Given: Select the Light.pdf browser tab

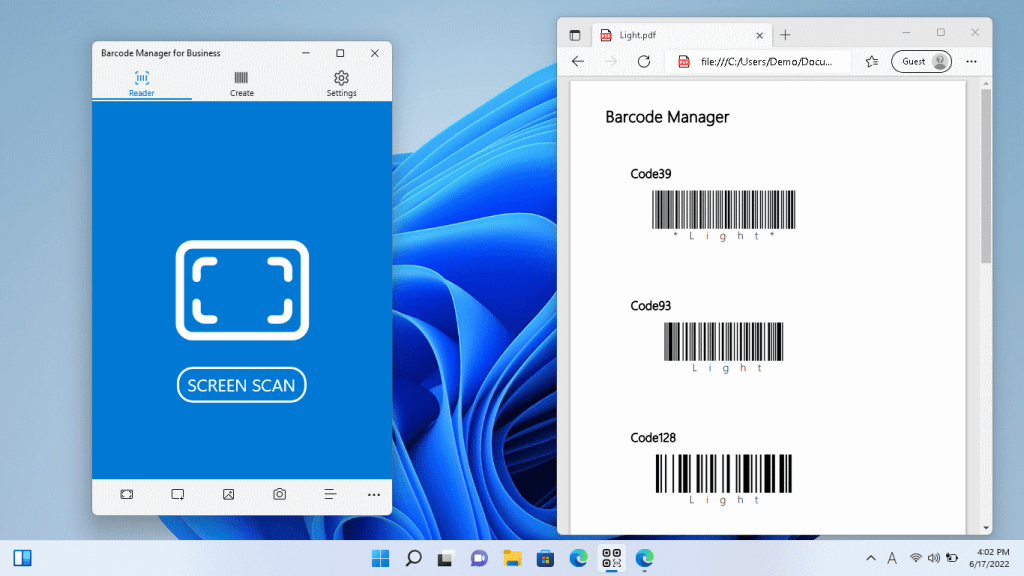Looking at the screenshot, I should (x=670, y=34).
